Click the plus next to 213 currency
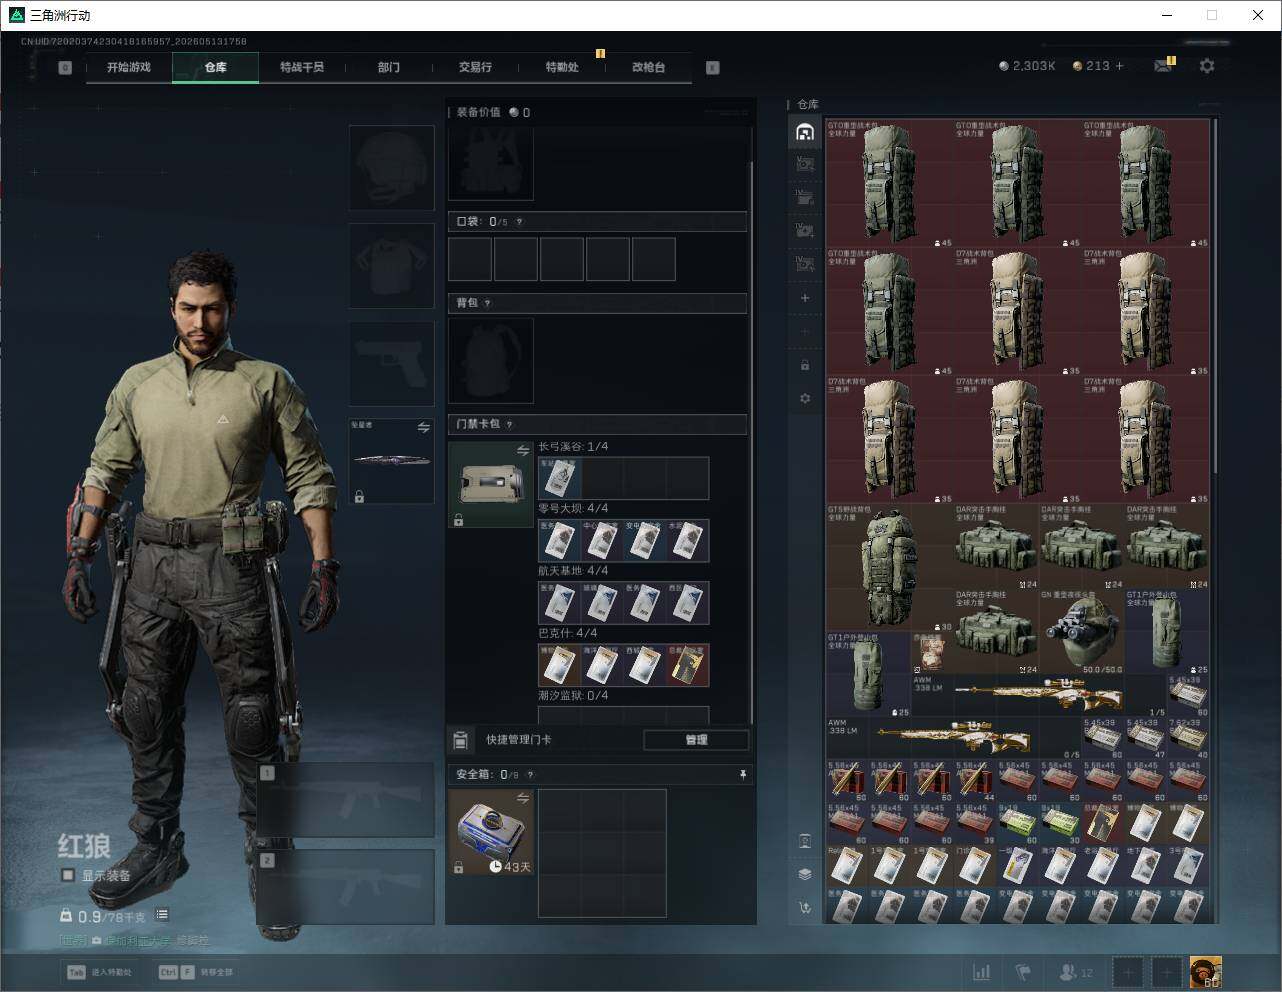This screenshot has height=992, width=1282. (x=1119, y=66)
